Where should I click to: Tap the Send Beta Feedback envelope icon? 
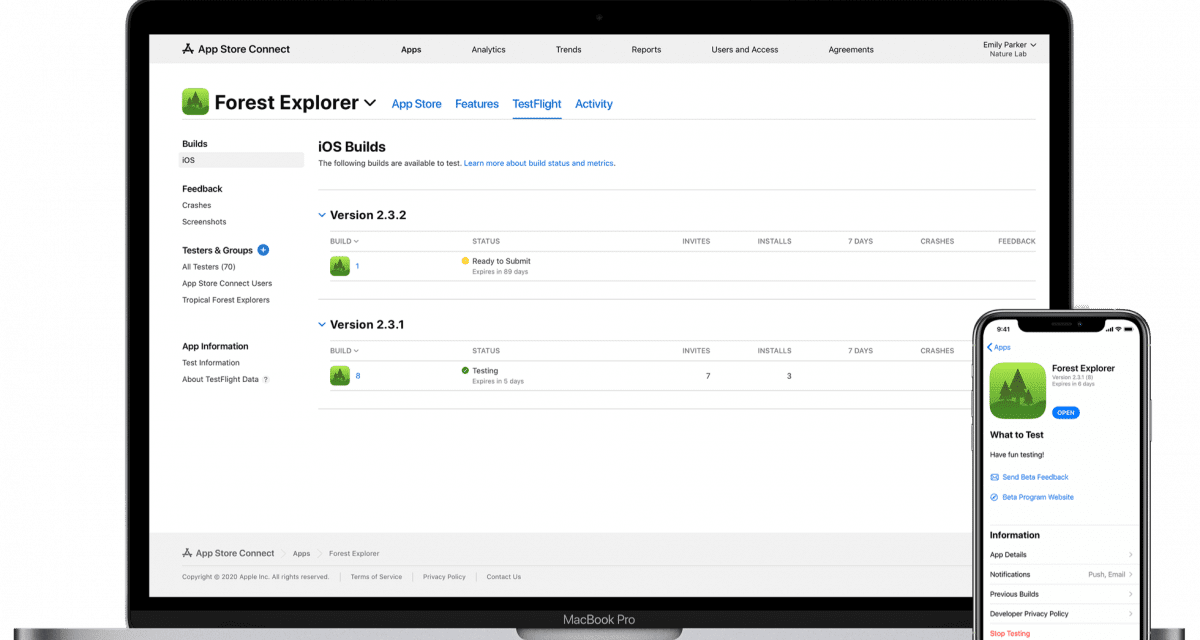tap(994, 477)
